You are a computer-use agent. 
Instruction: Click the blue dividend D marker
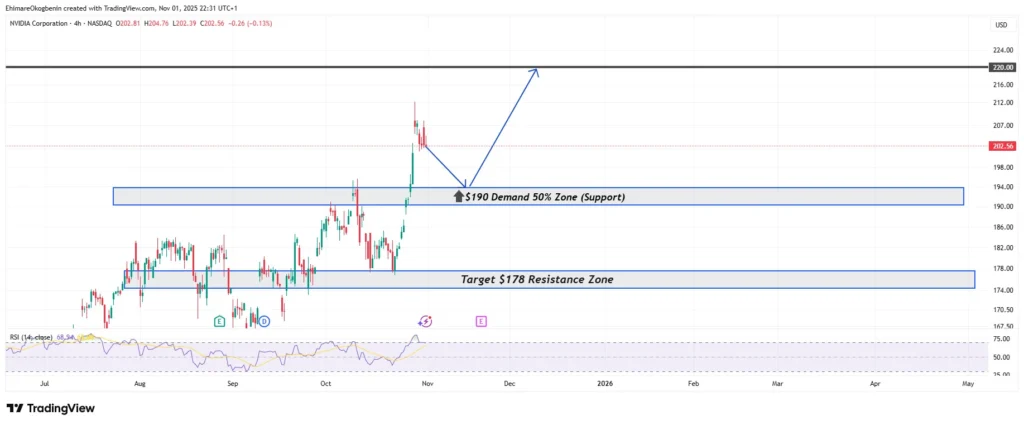(264, 321)
